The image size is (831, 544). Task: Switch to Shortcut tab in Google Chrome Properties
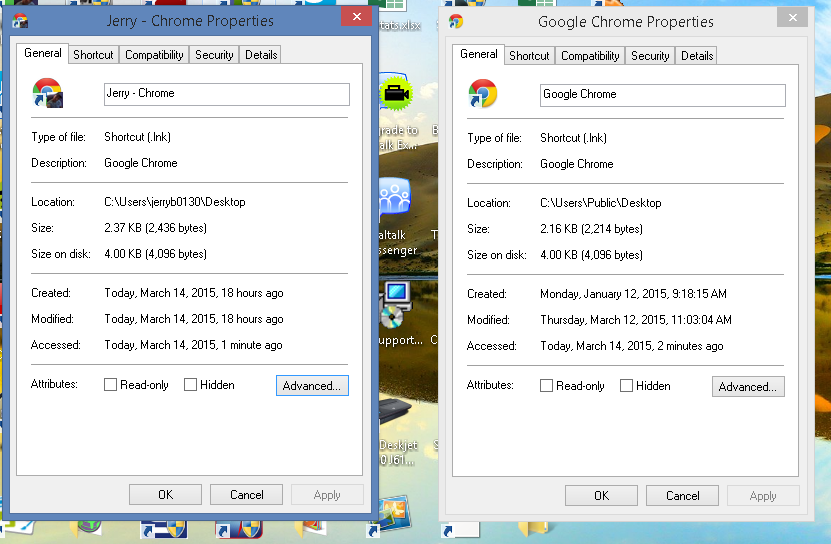point(529,56)
